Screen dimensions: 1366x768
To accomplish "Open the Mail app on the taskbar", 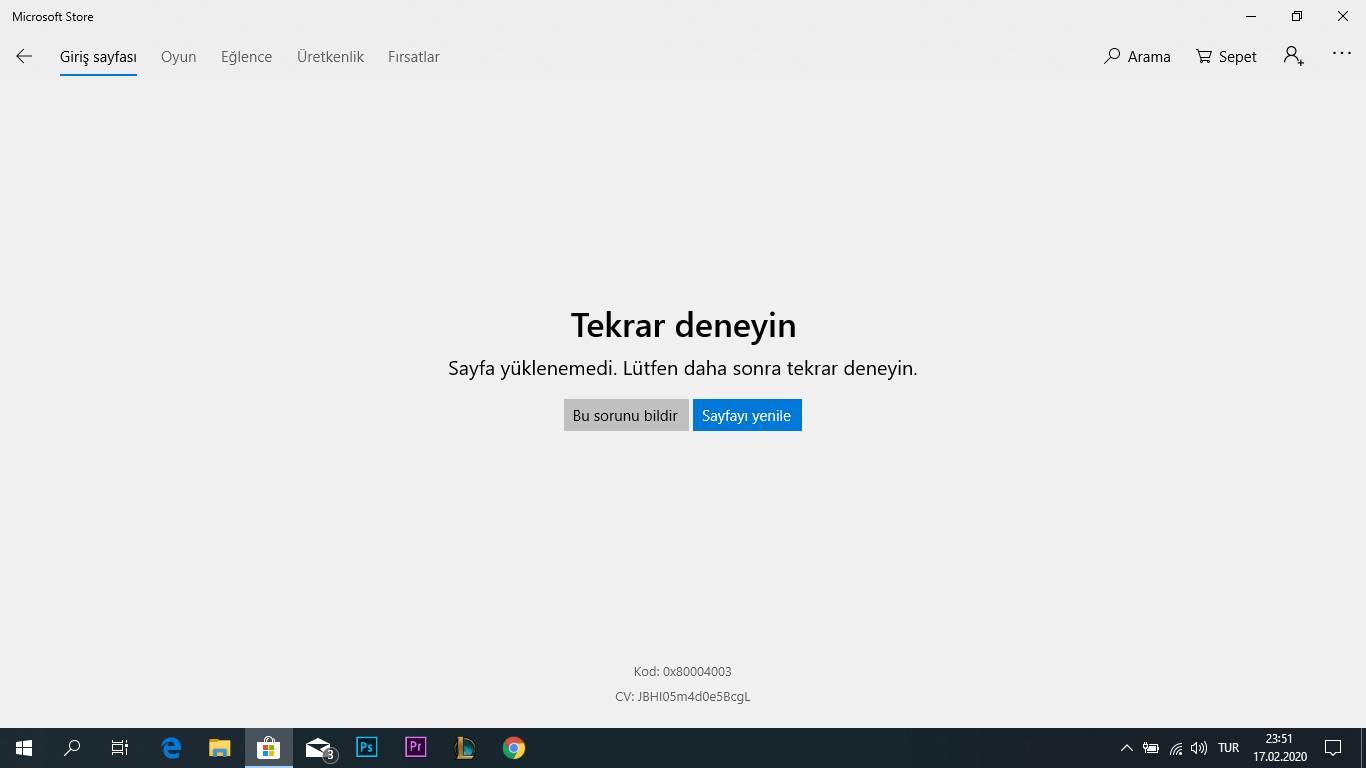I will [318, 748].
